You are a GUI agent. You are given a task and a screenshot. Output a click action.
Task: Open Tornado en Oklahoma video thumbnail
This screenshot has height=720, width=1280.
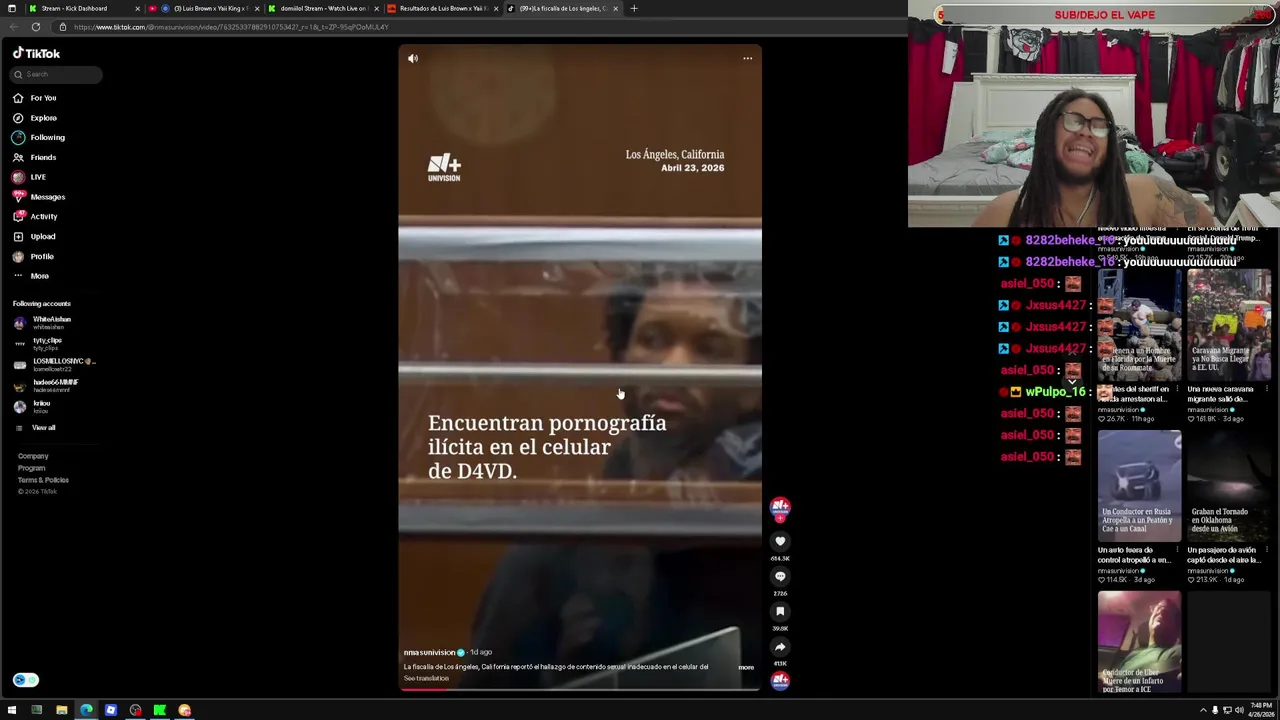click(1229, 486)
